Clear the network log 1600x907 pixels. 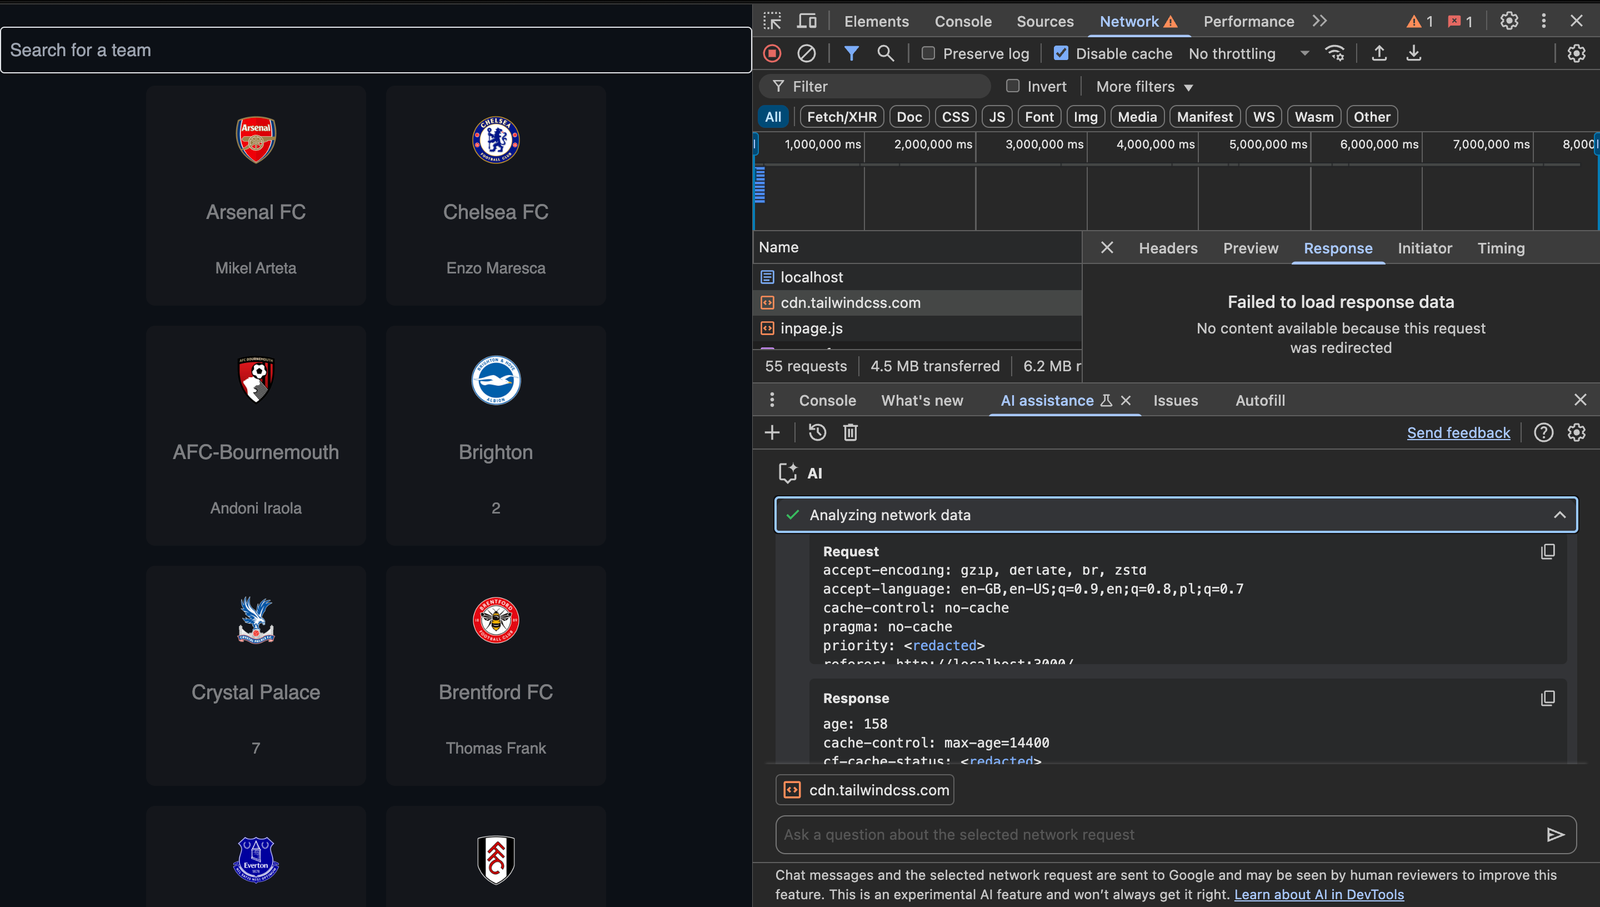click(806, 53)
